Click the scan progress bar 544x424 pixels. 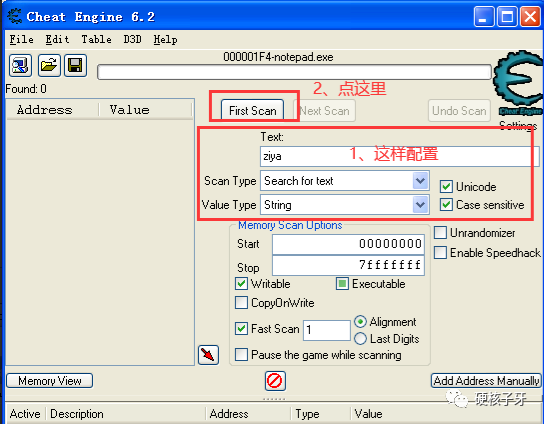tap(294, 72)
